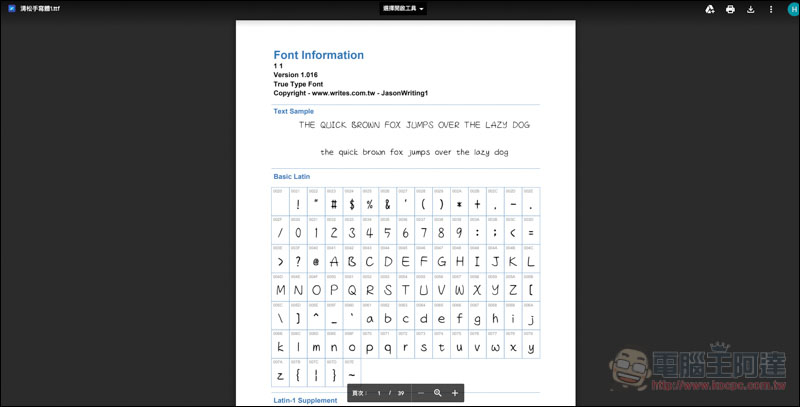Download the font file
Image resolution: width=800 pixels, height=407 pixels.
click(750, 9)
